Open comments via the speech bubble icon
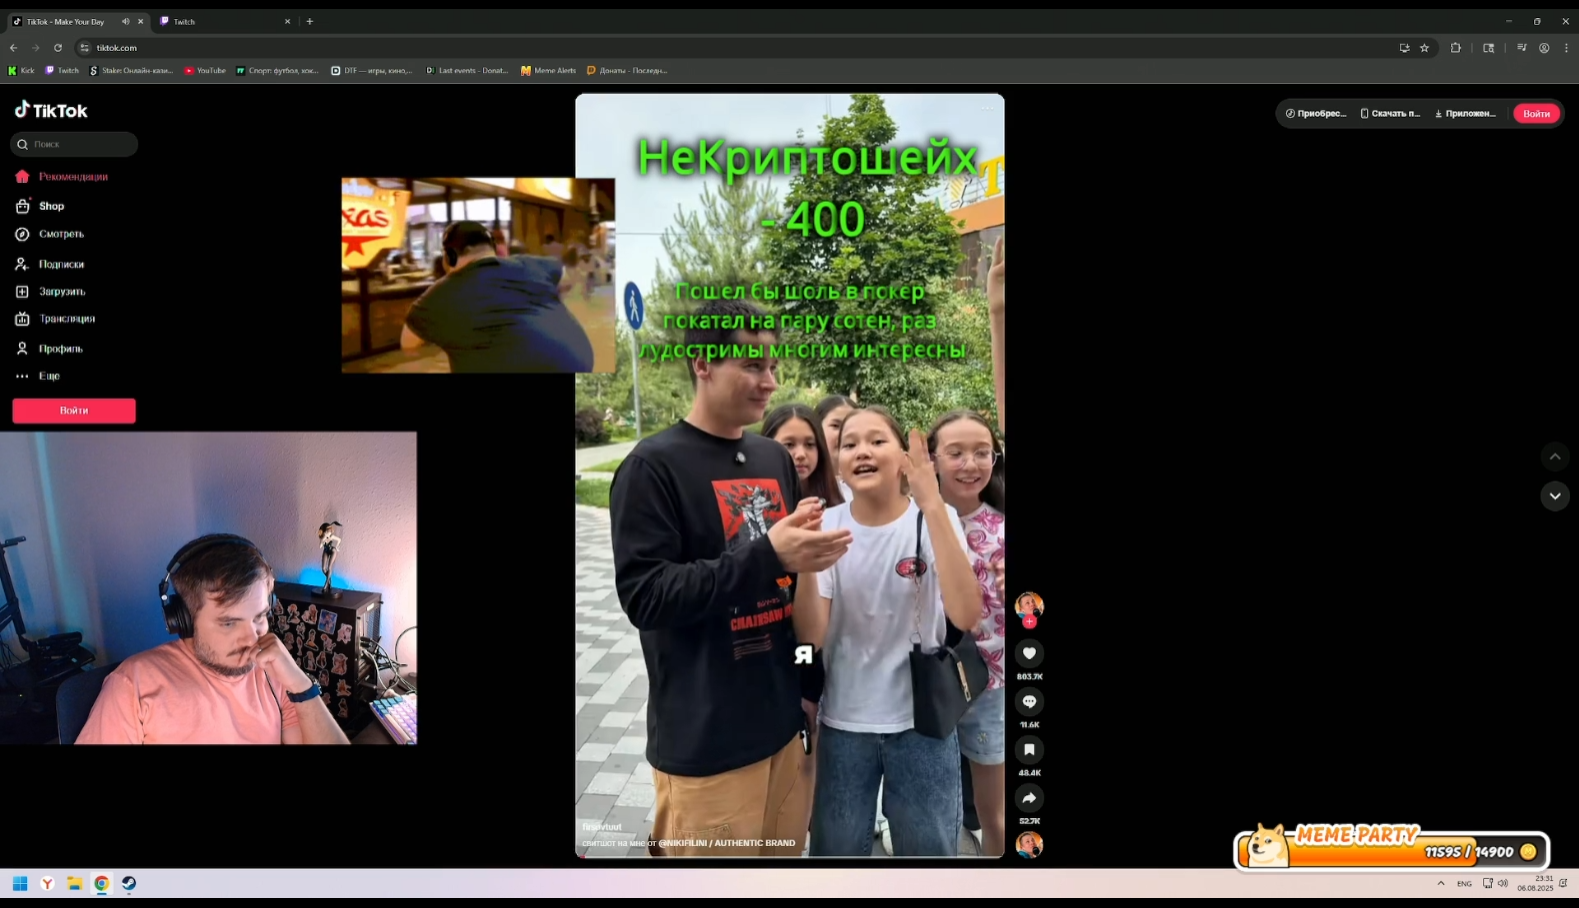 [1029, 701]
